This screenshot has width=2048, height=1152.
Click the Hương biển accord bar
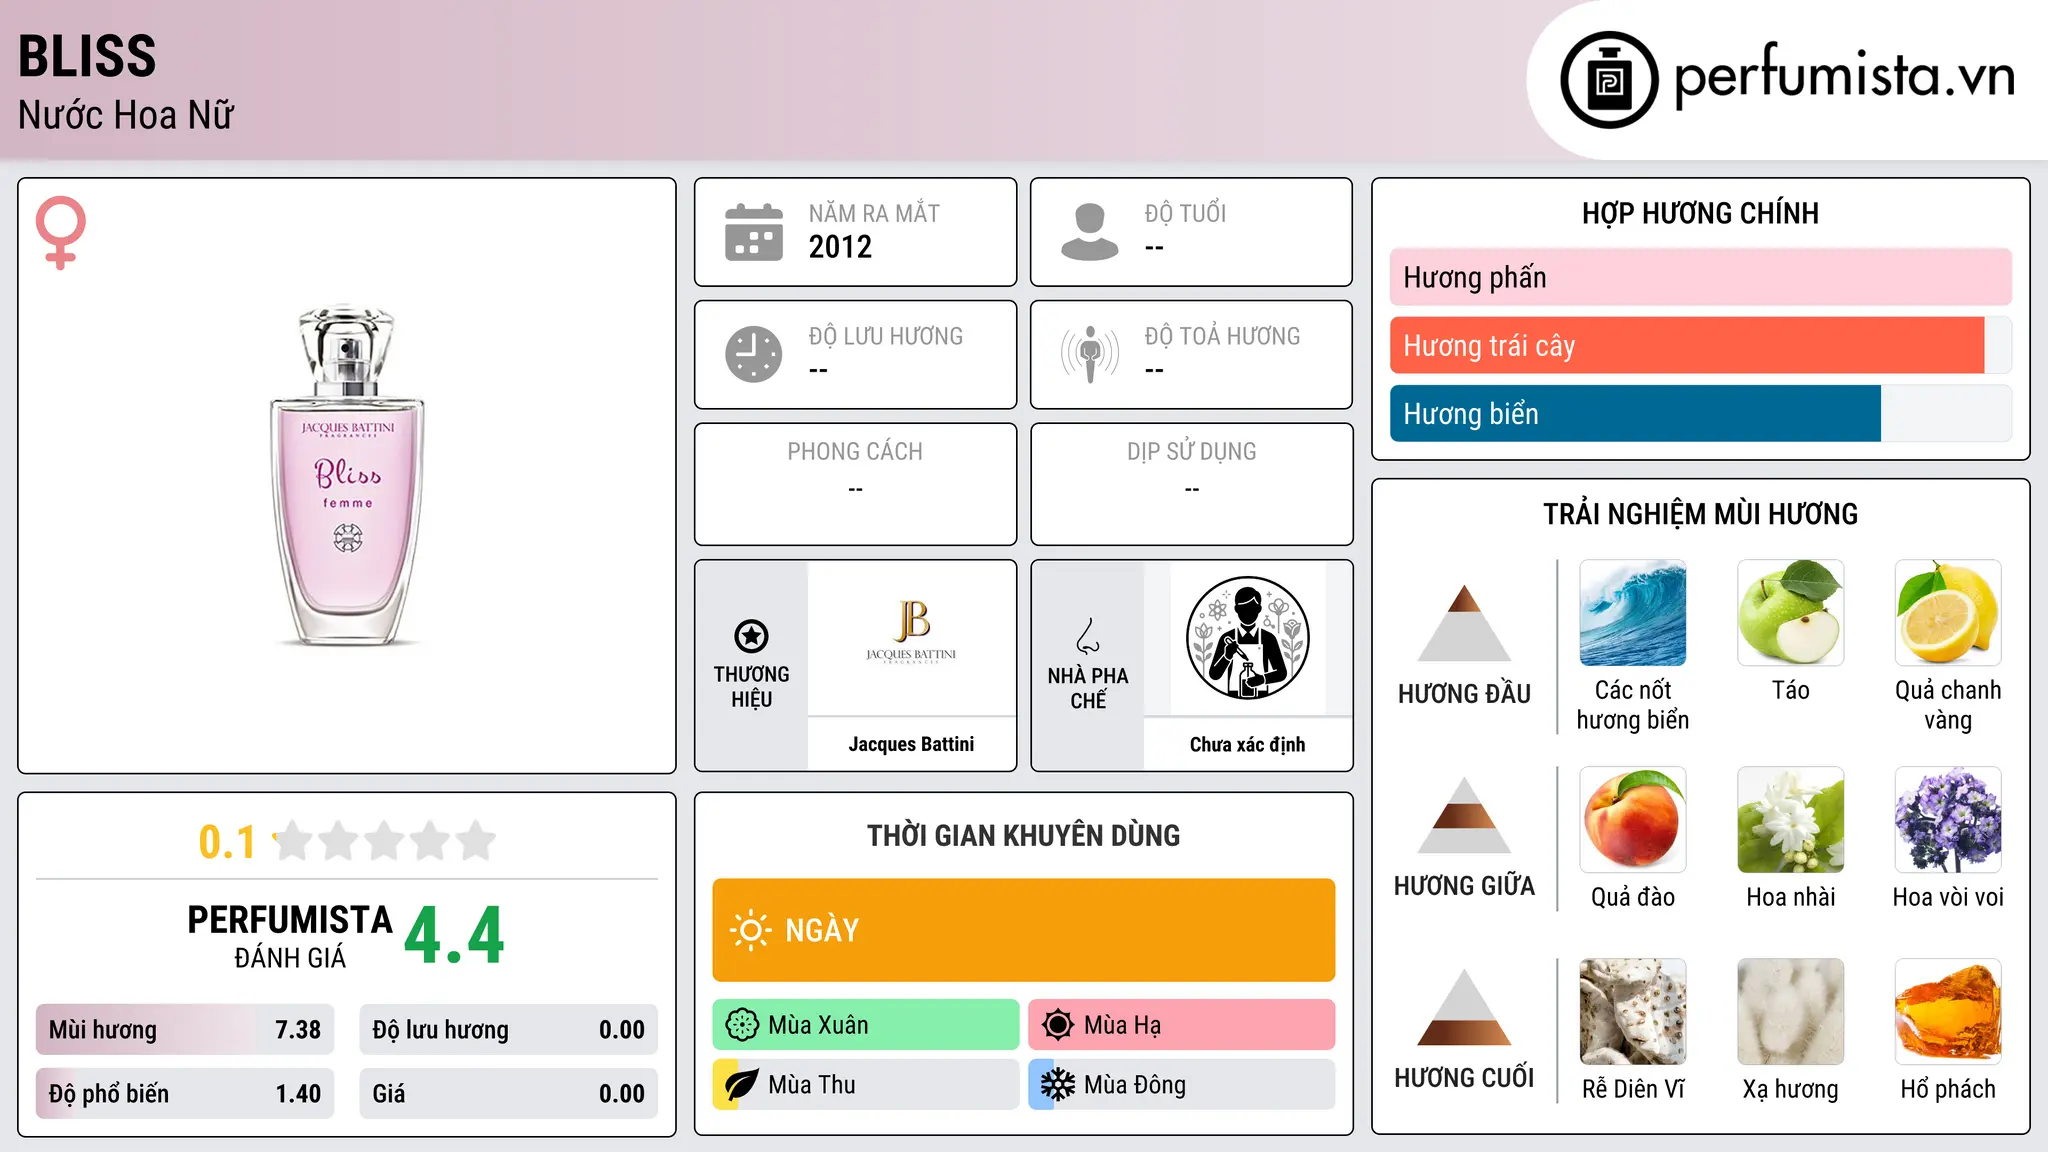point(1701,413)
